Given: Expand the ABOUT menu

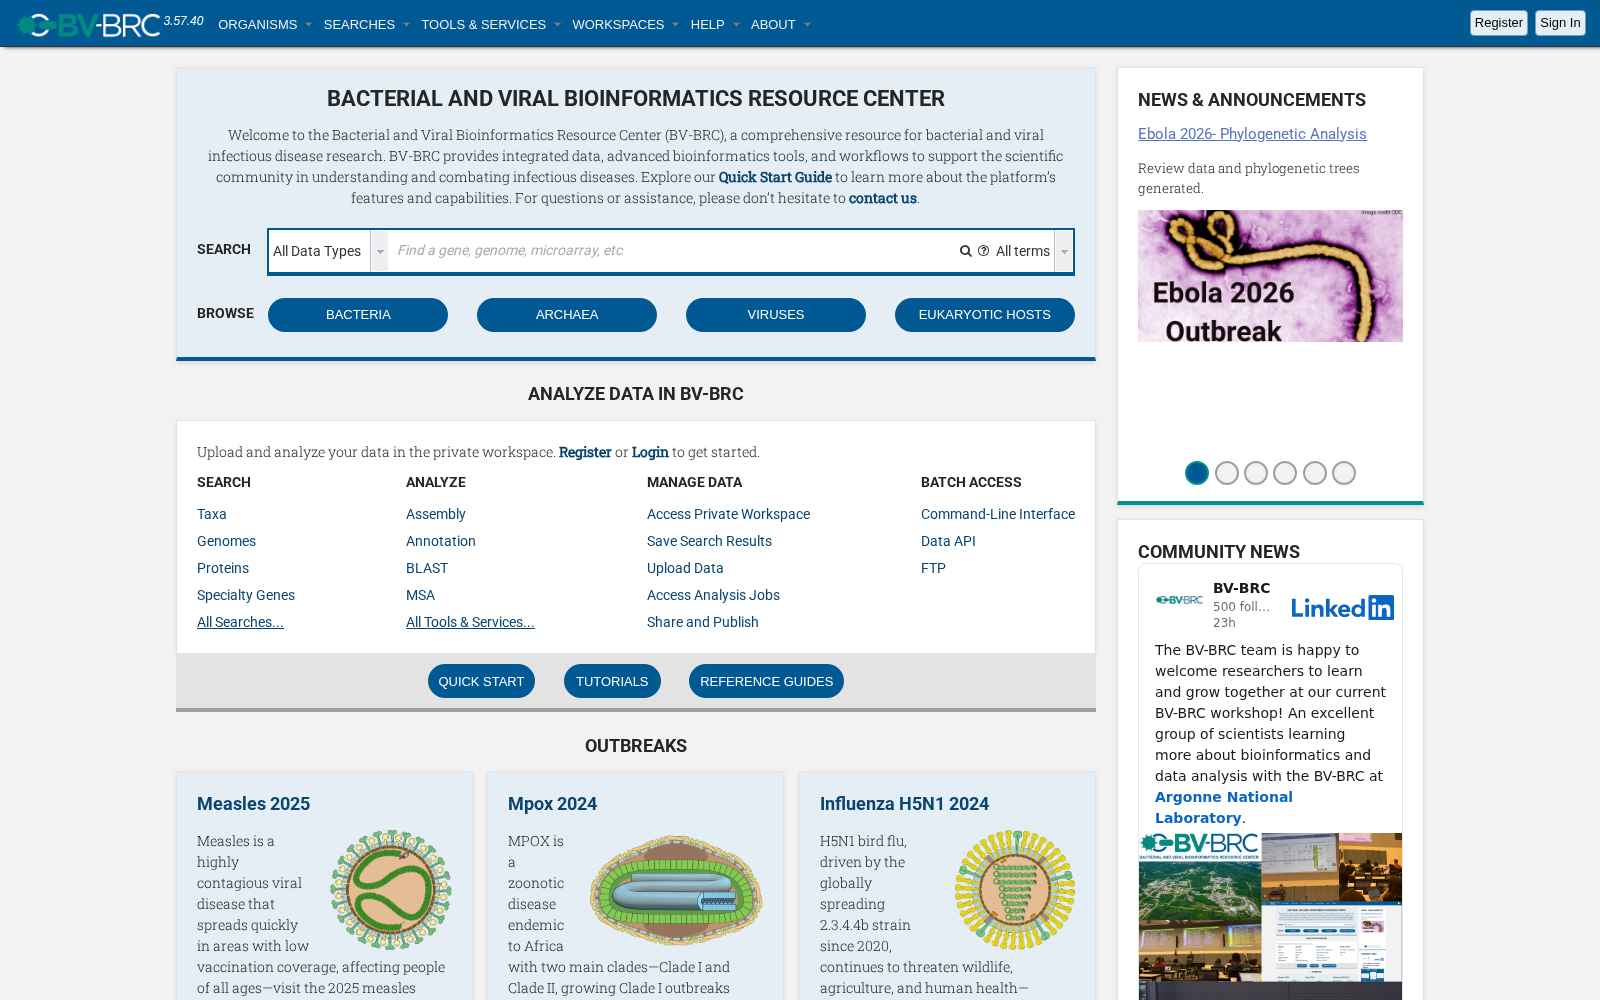Looking at the screenshot, I should pos(781,24).
